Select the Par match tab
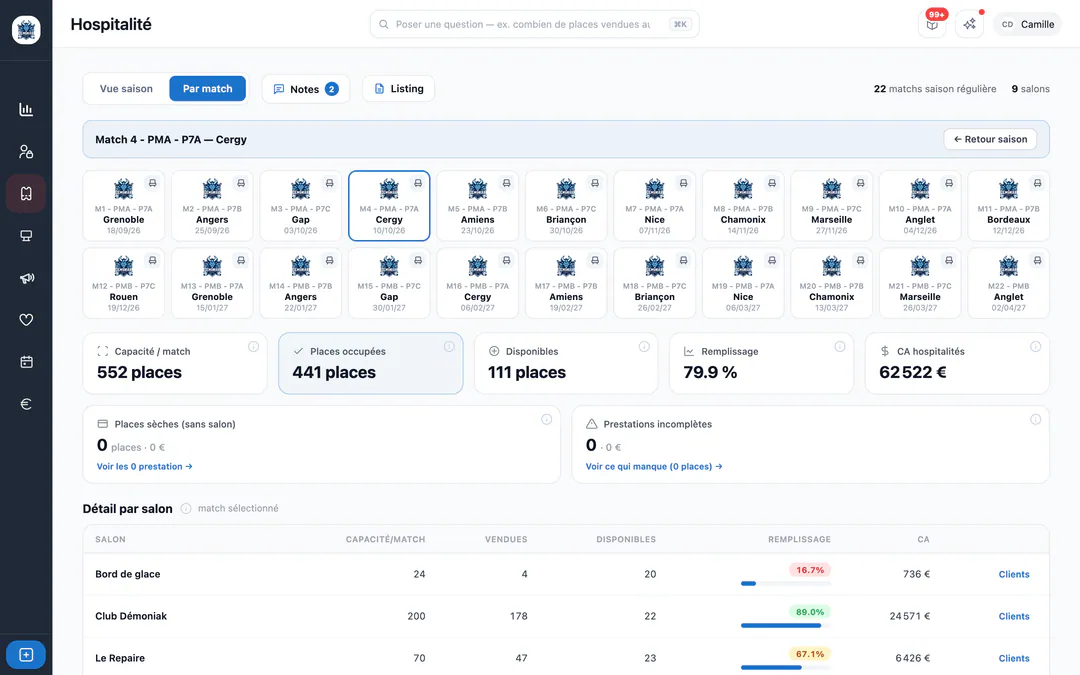 pyautogui.click(x=207, y=89)
